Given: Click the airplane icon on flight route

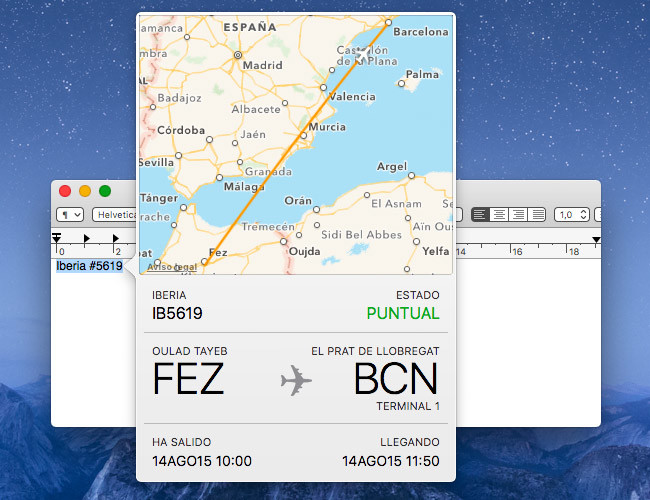Looking at the screenshot, I should (362, 54).
